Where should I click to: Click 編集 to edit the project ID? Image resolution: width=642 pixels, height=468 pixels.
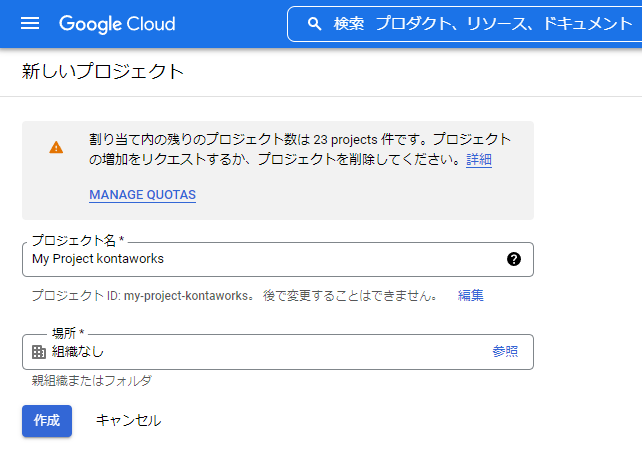[x=470, y=295]
